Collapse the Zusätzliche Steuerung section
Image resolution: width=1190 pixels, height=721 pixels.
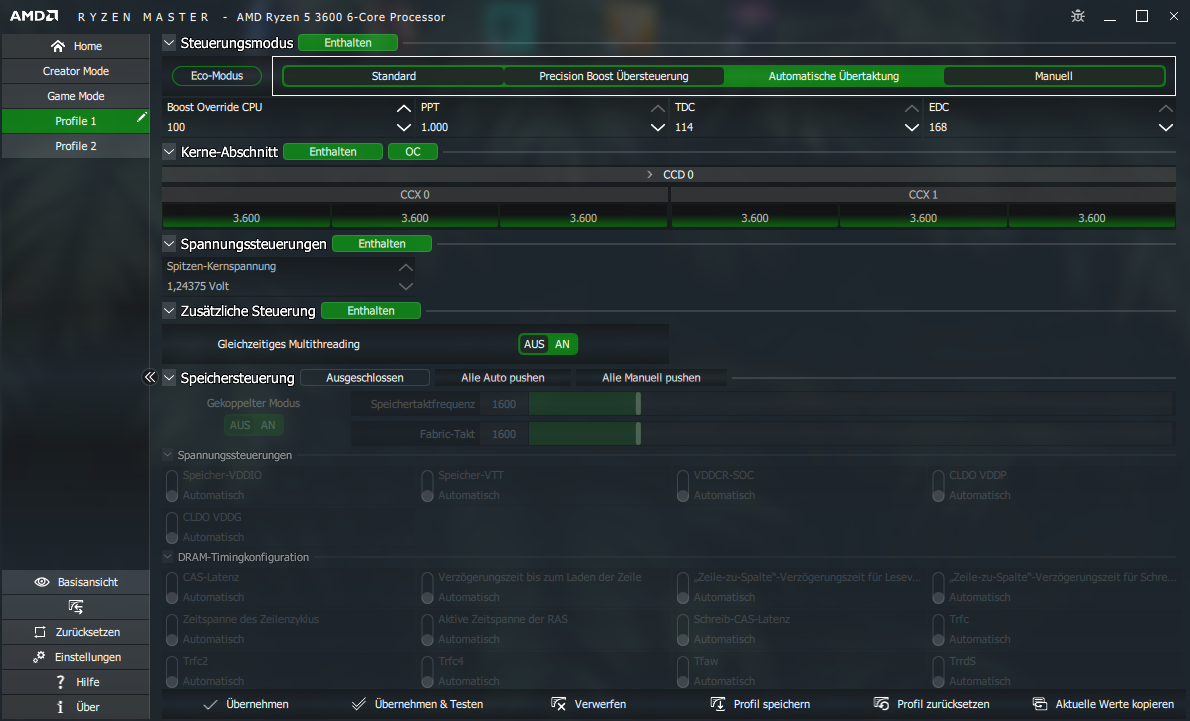tap(169, 310)
